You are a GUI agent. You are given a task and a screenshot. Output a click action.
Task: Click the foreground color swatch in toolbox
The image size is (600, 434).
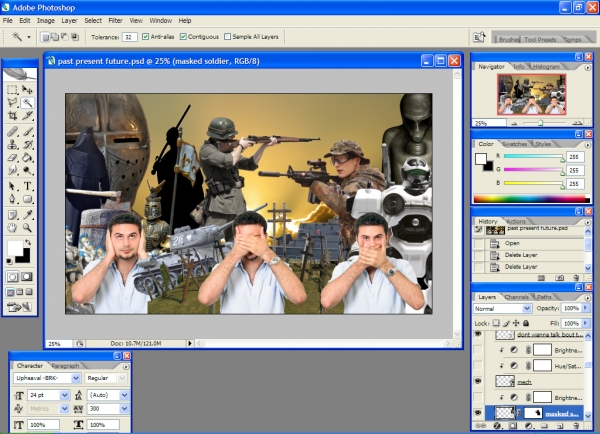click(x=15, y=248)
